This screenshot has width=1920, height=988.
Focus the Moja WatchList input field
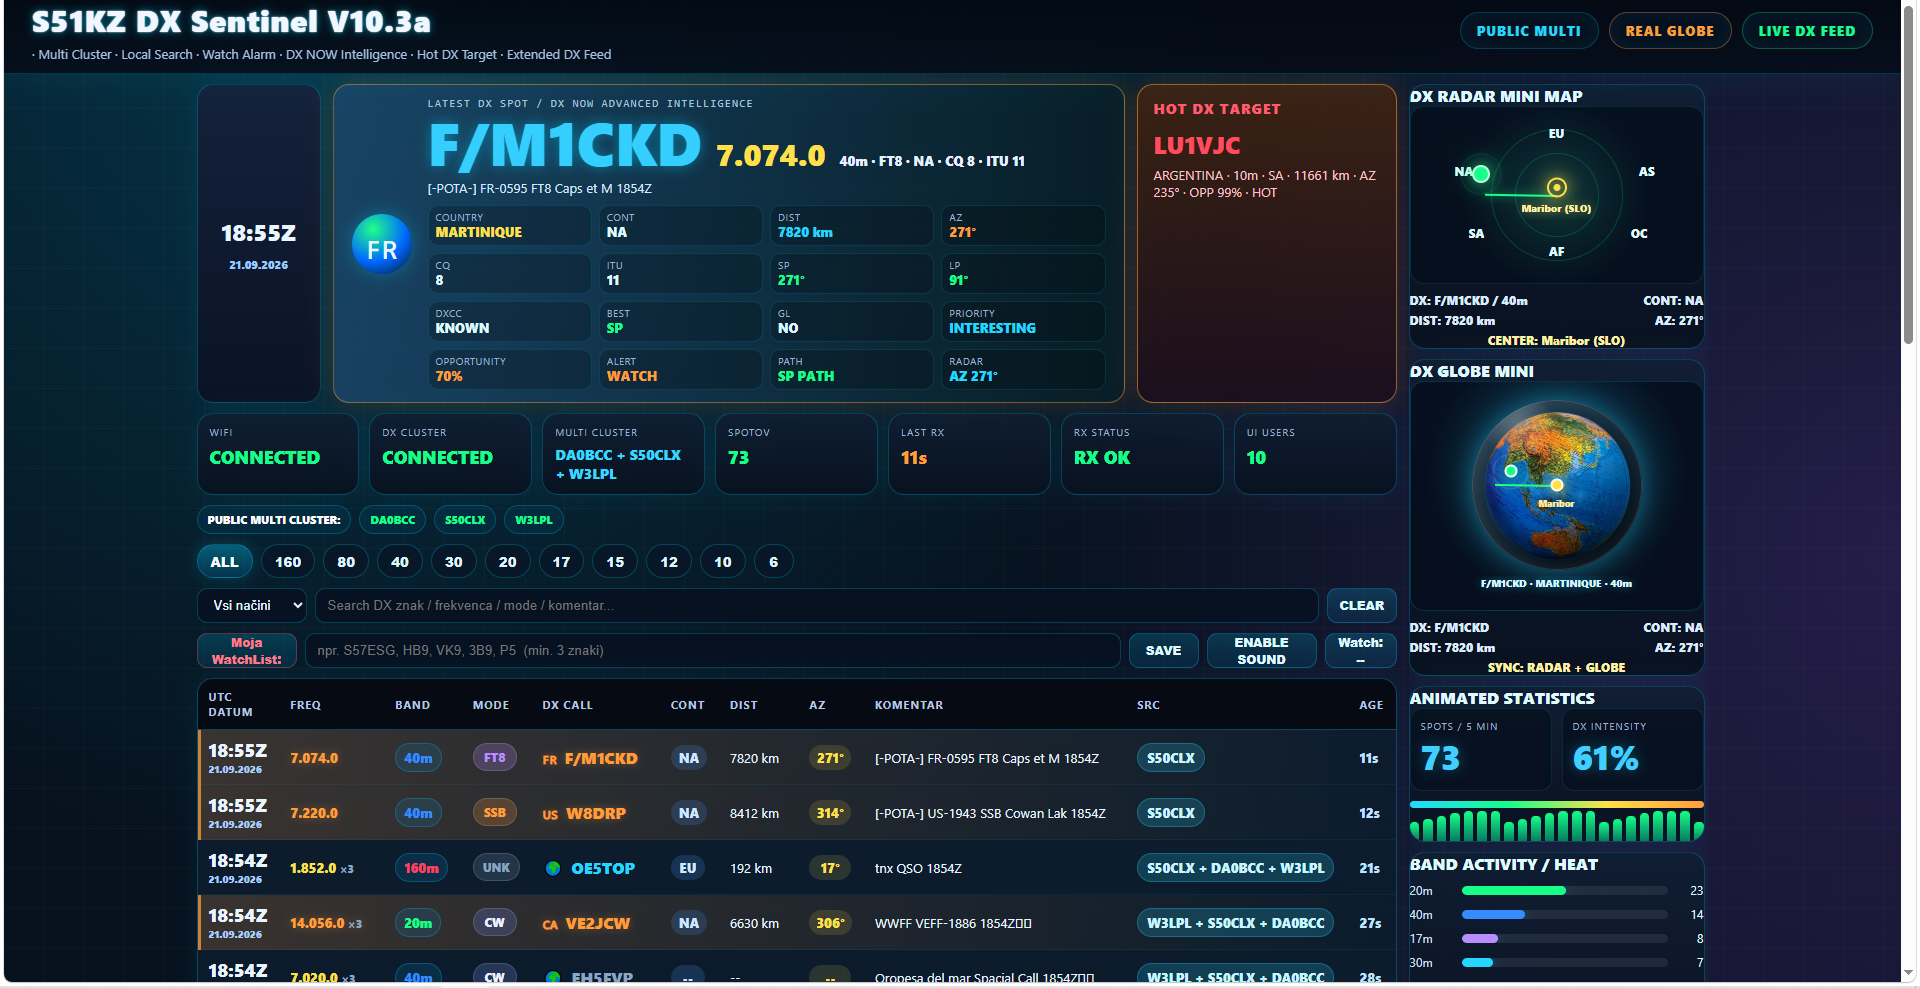713,650
